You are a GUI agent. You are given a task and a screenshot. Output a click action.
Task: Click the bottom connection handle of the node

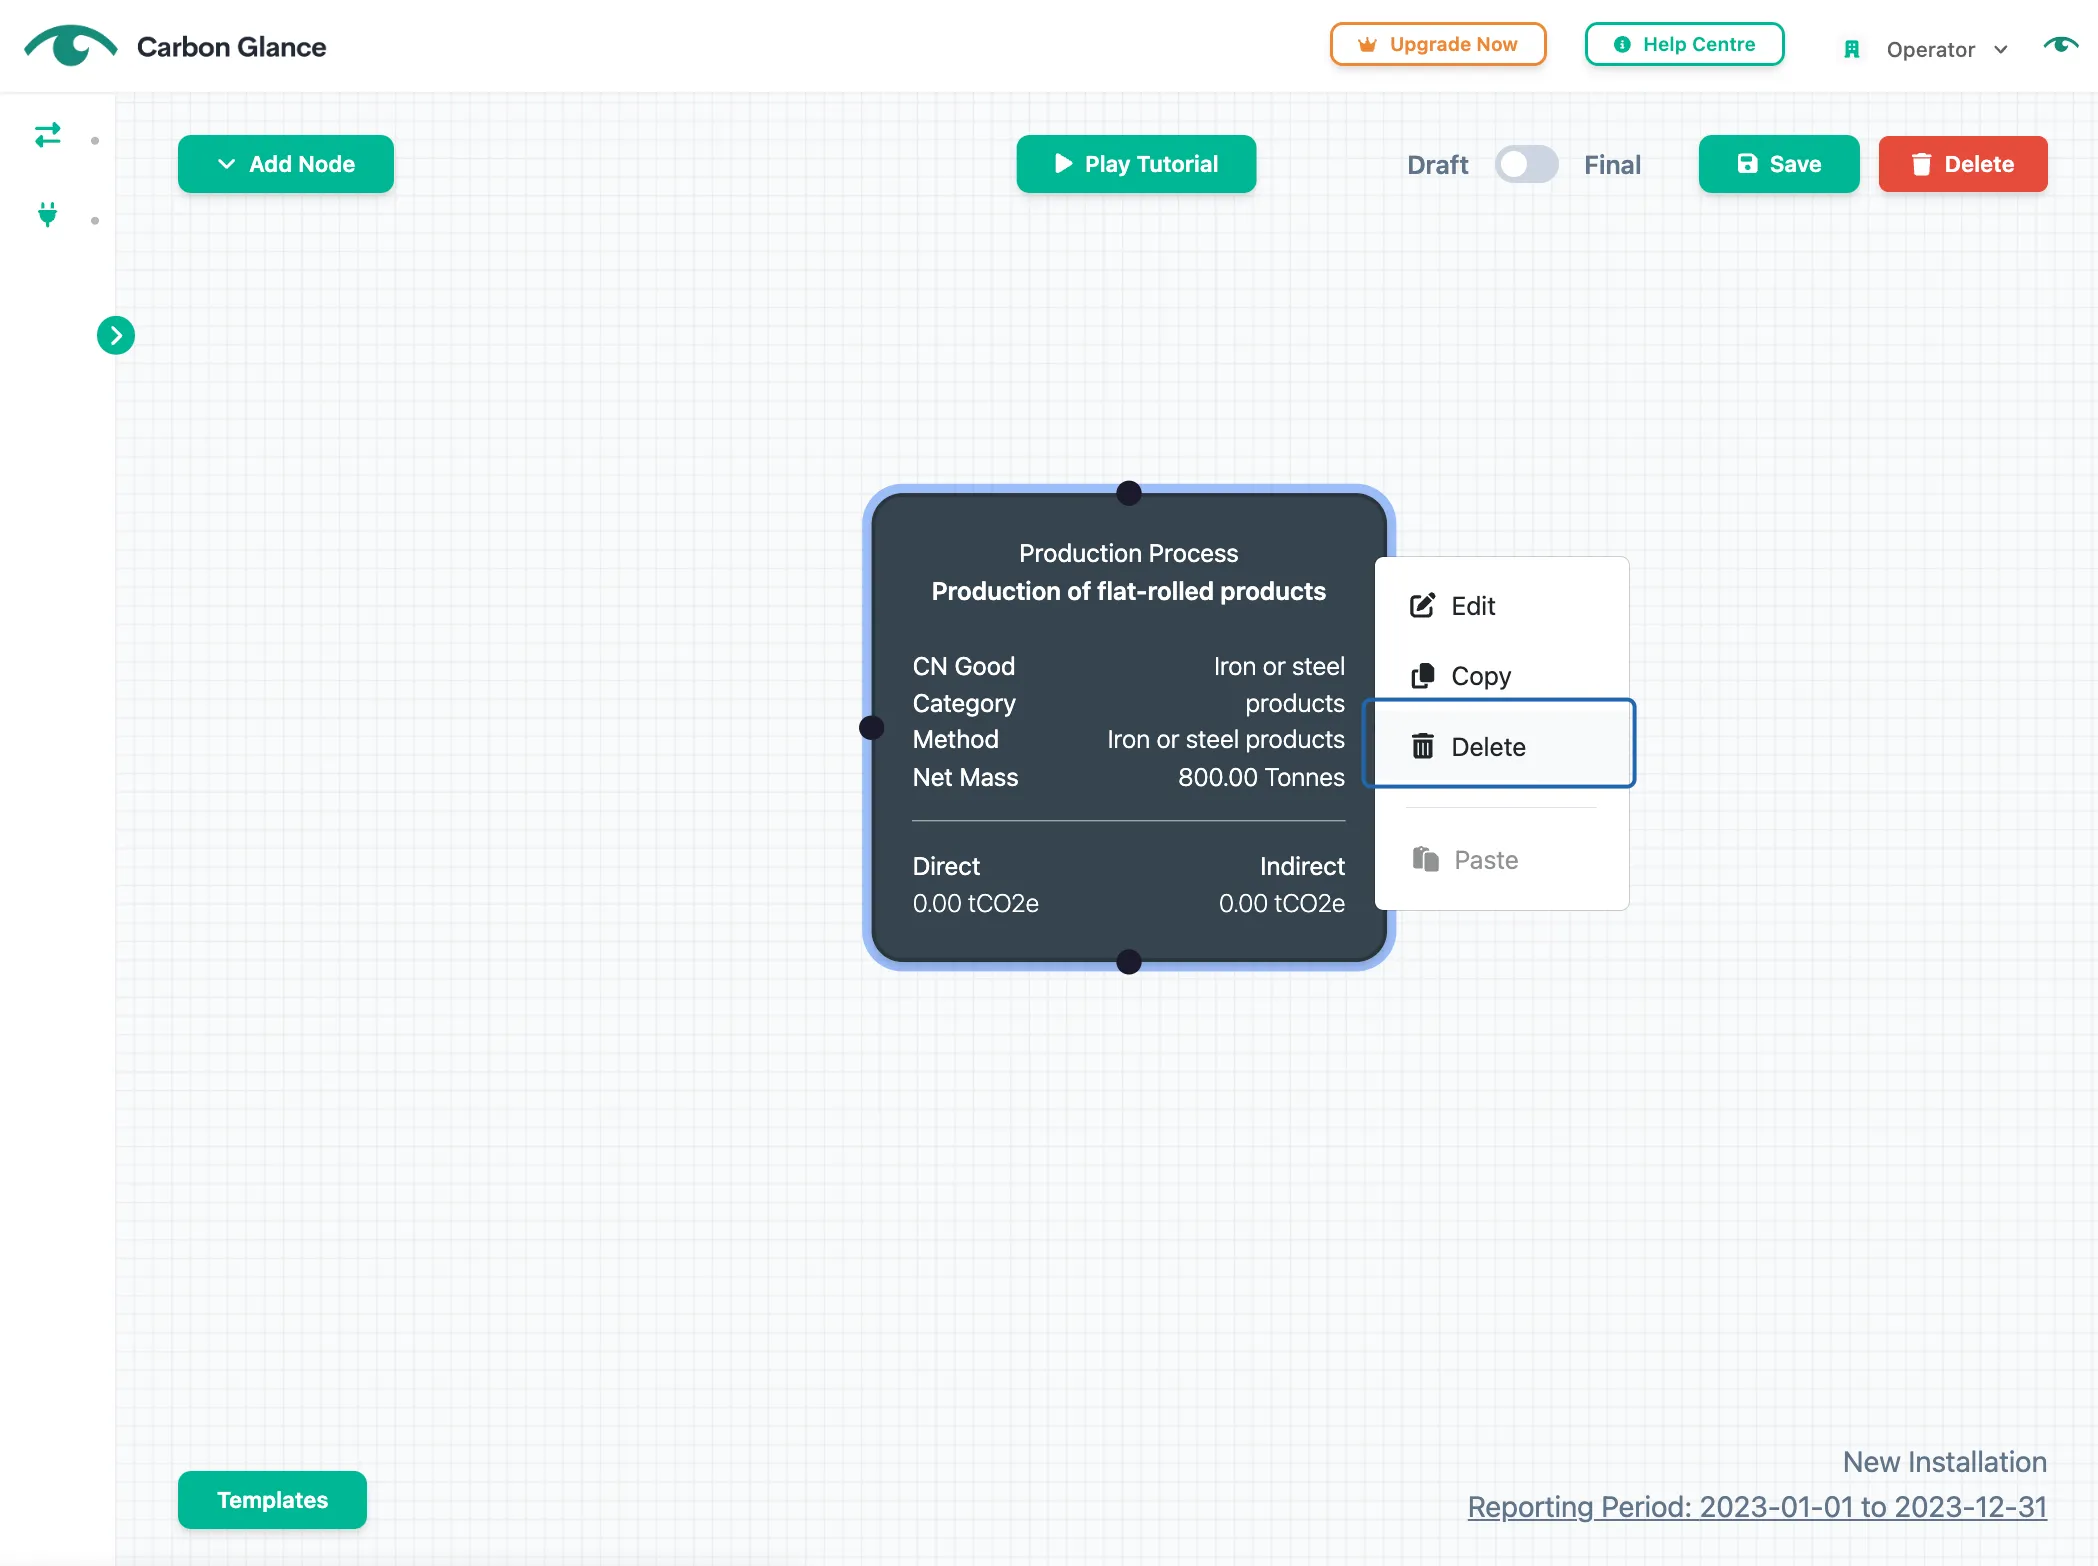tap(1129, 962)
